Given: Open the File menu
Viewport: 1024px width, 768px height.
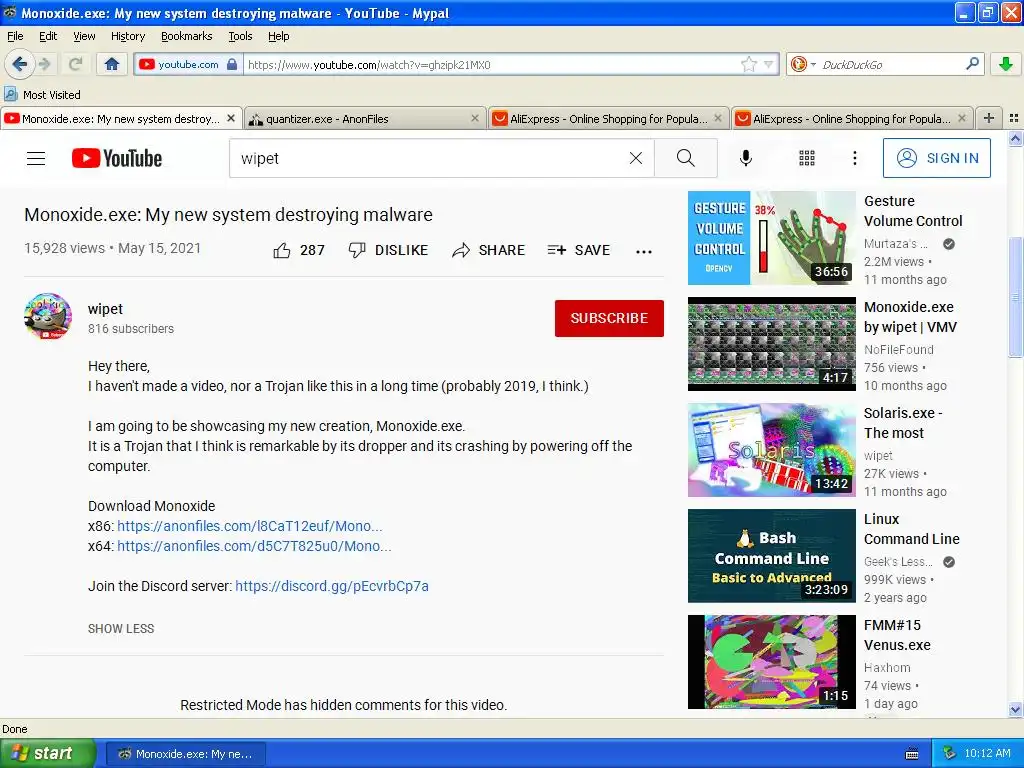Looking at the screenshot, I should coord(15,36).
